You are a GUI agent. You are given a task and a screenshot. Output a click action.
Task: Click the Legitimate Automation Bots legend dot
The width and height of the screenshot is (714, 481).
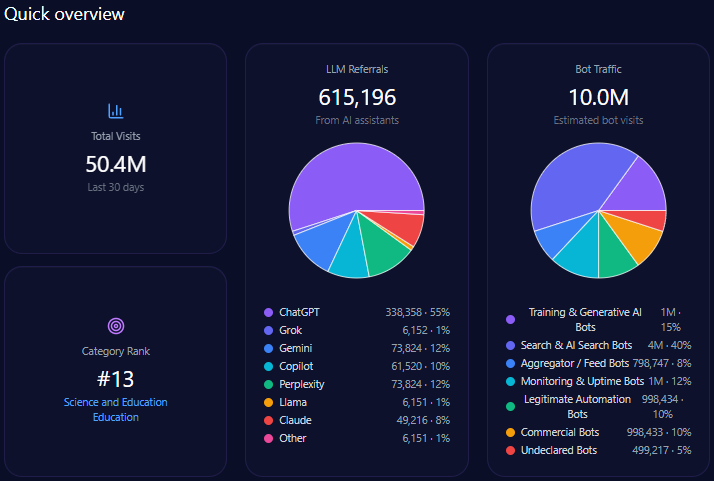click(511, 406)
